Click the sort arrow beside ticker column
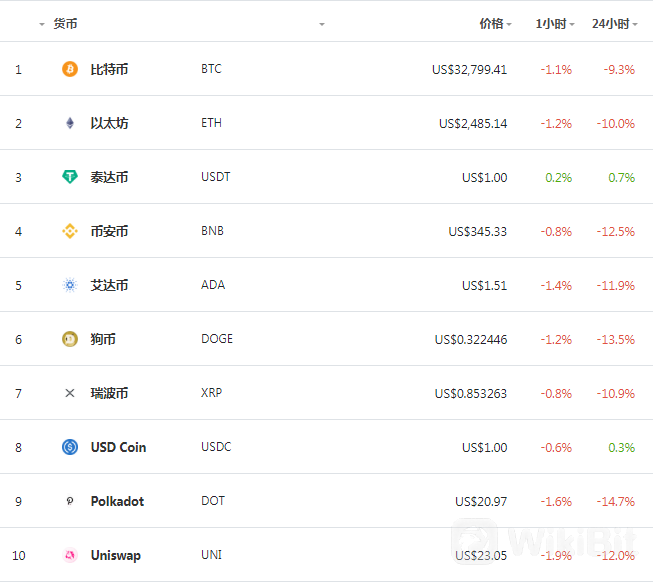Image resolution: width=653 pixels, height=583 pixels. tap(322, 25)
